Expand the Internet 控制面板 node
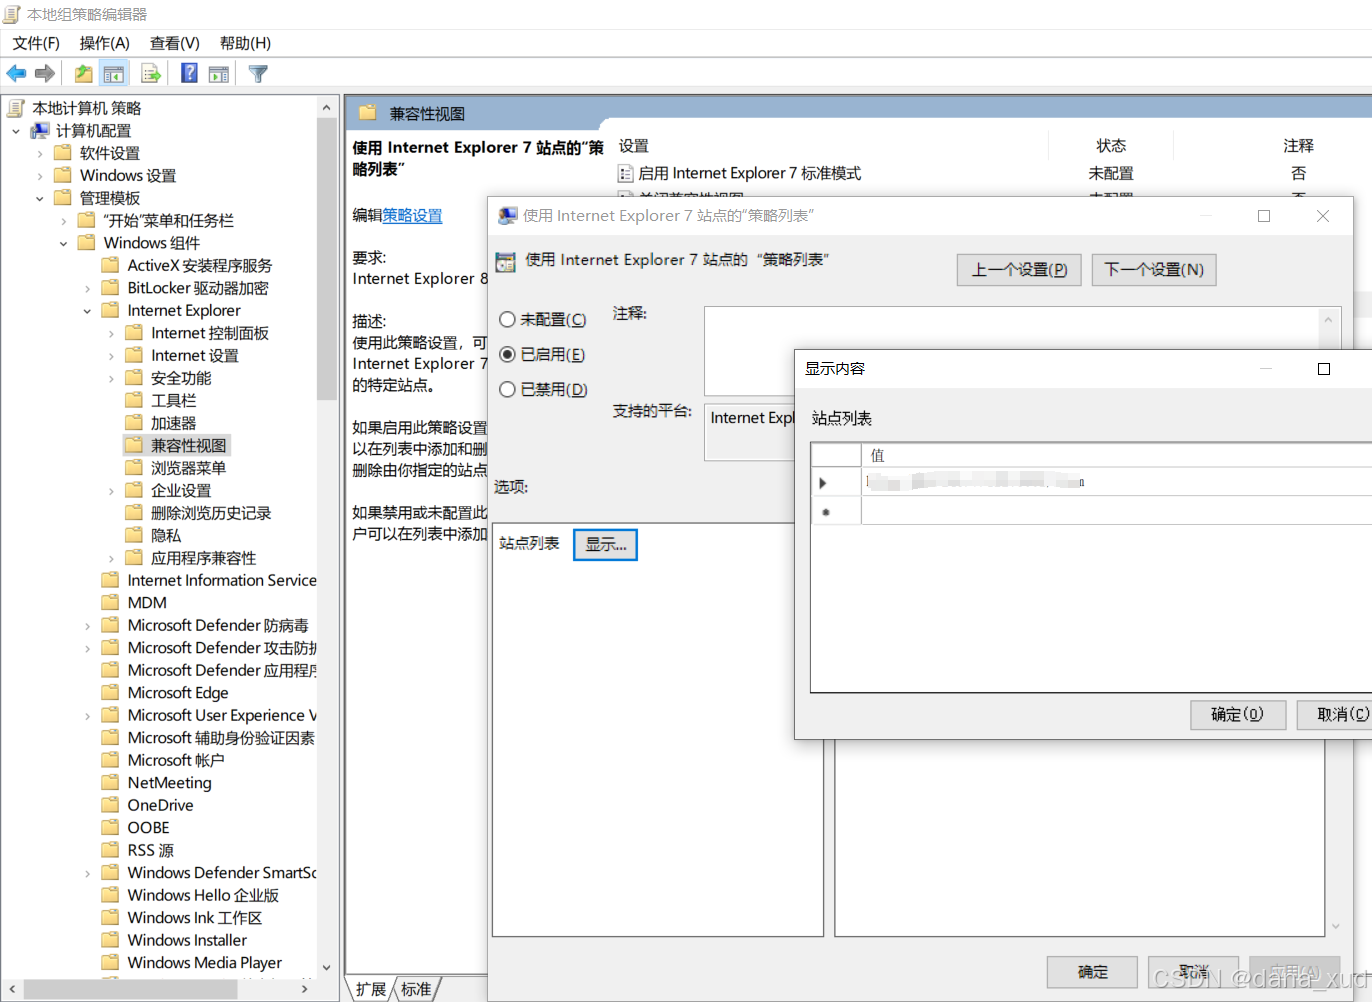 pos(111,333)
